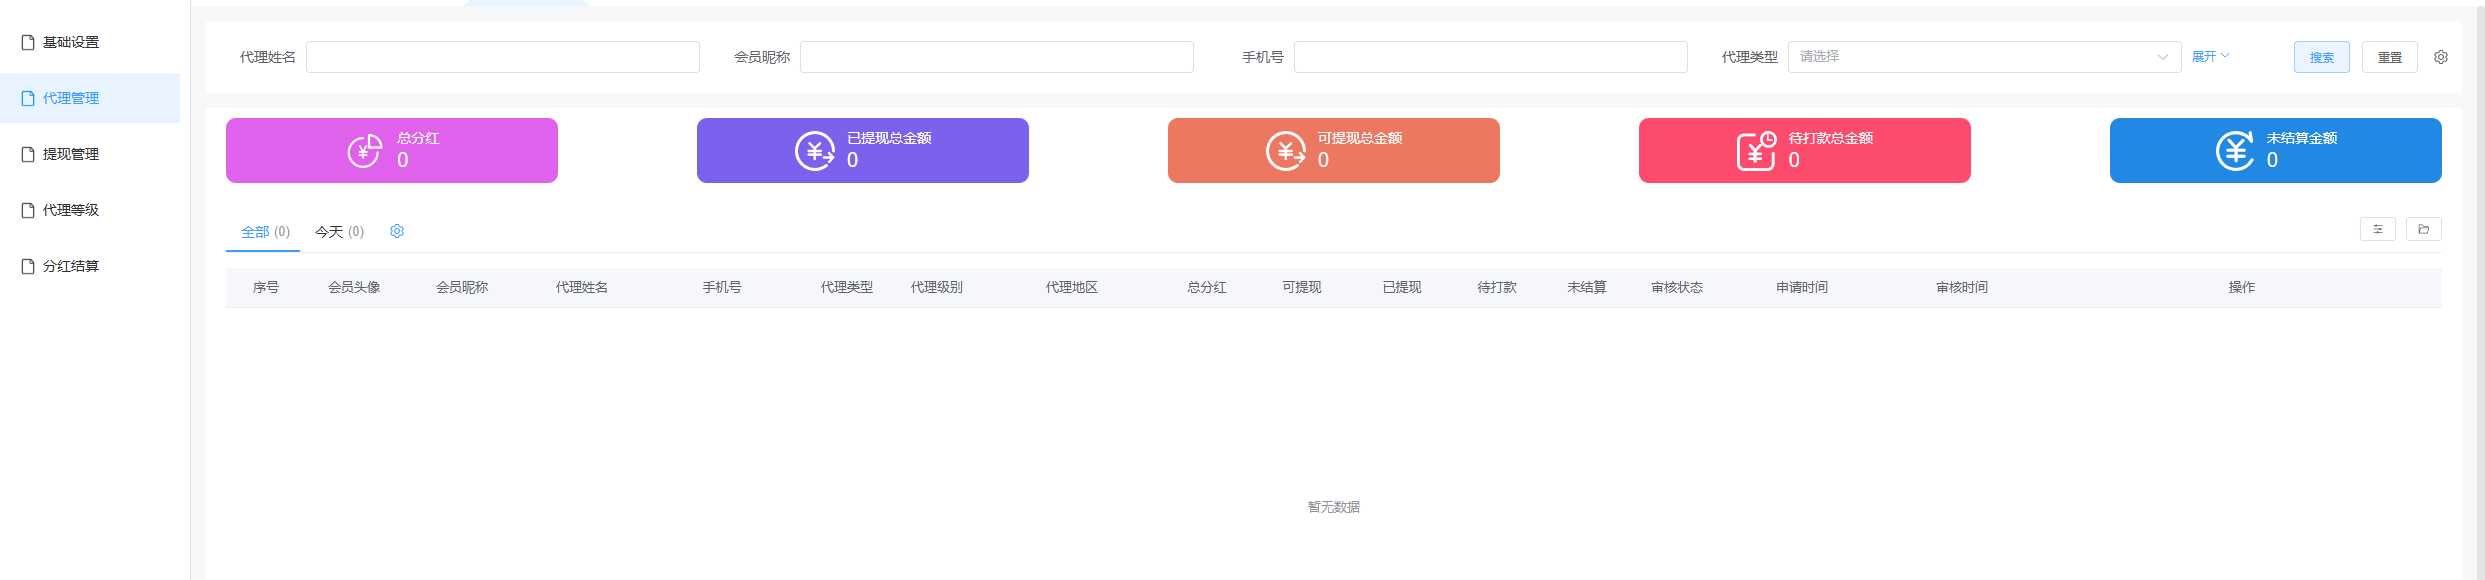Focus the 代理姓名 input field
The image size is (2485, 580).
point(503,57)
